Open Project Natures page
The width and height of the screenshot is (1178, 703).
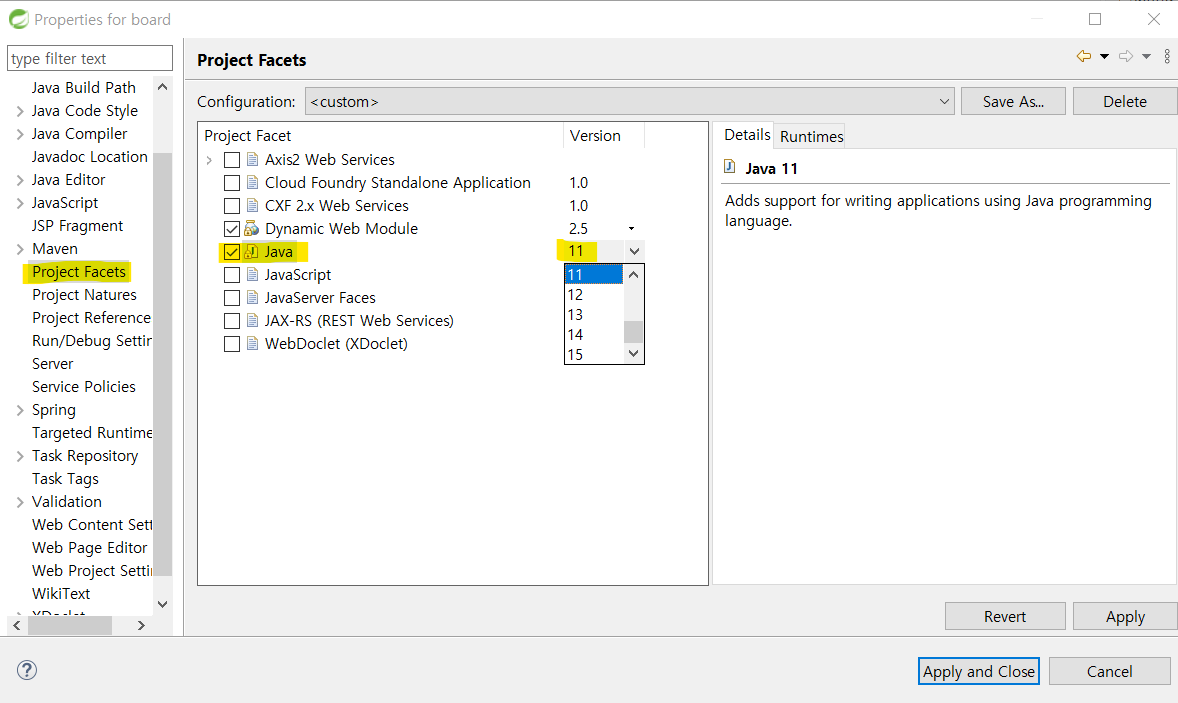(x=84, y=295)
